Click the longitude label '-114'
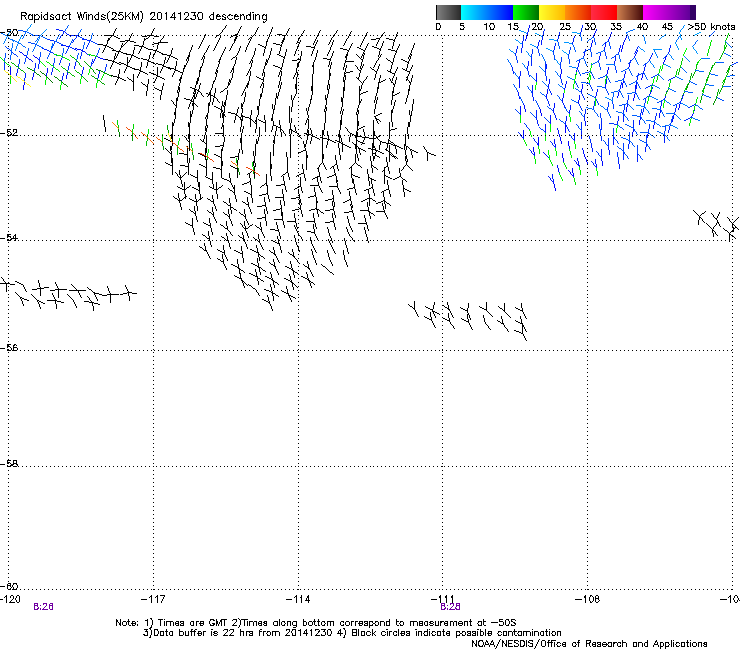The image size is (740, 650). pos(298,599)
